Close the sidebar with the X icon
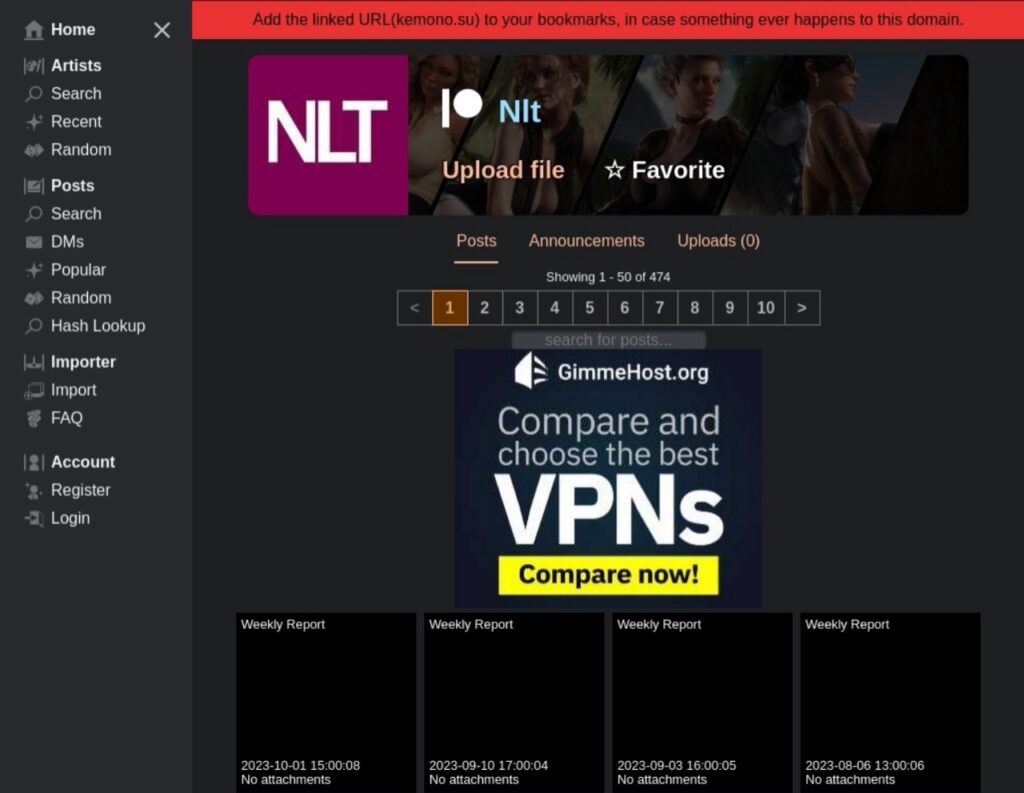 162,30
